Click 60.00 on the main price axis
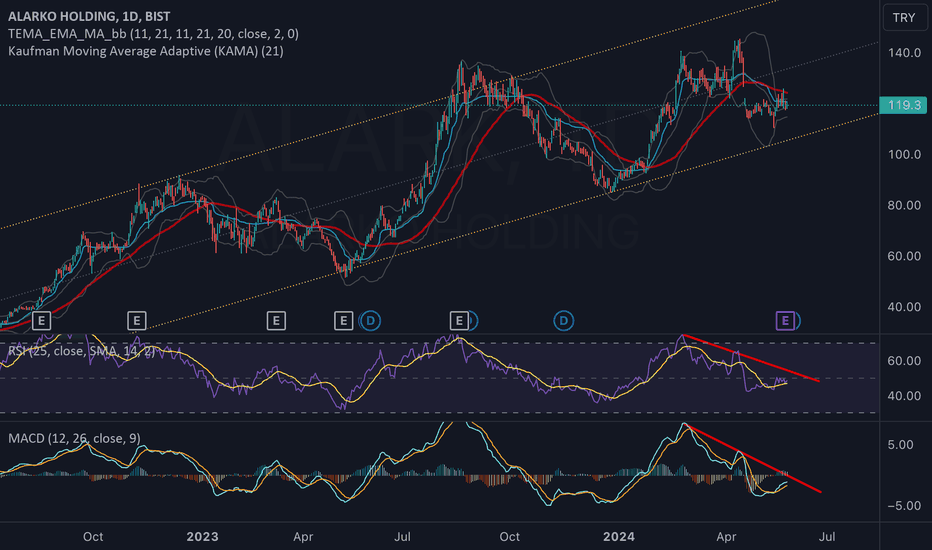Screen dimensions: 932x550 [x=905, y=256]
